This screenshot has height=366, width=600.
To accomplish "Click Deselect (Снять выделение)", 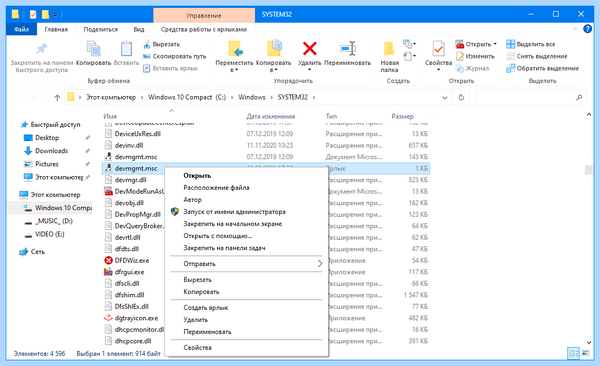I will click(x=536, y=56).
